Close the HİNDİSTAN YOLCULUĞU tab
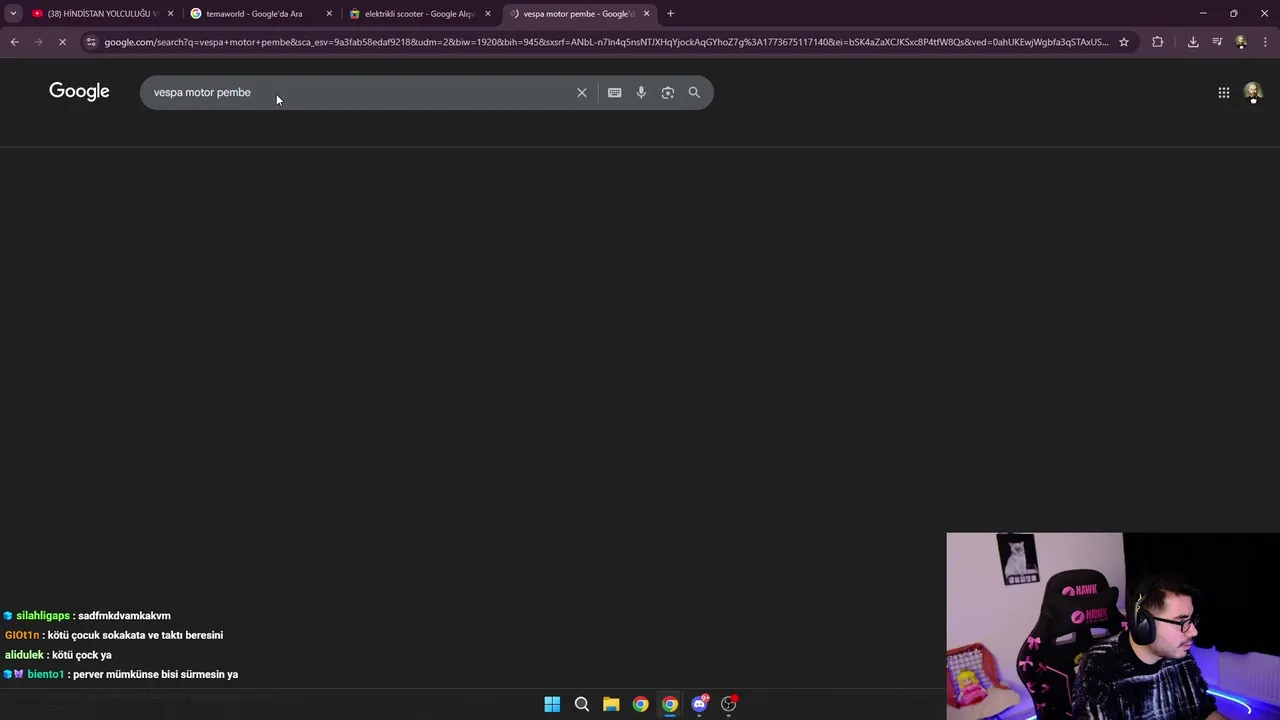Screen dimensions: 1280x720 coord(170,14)
